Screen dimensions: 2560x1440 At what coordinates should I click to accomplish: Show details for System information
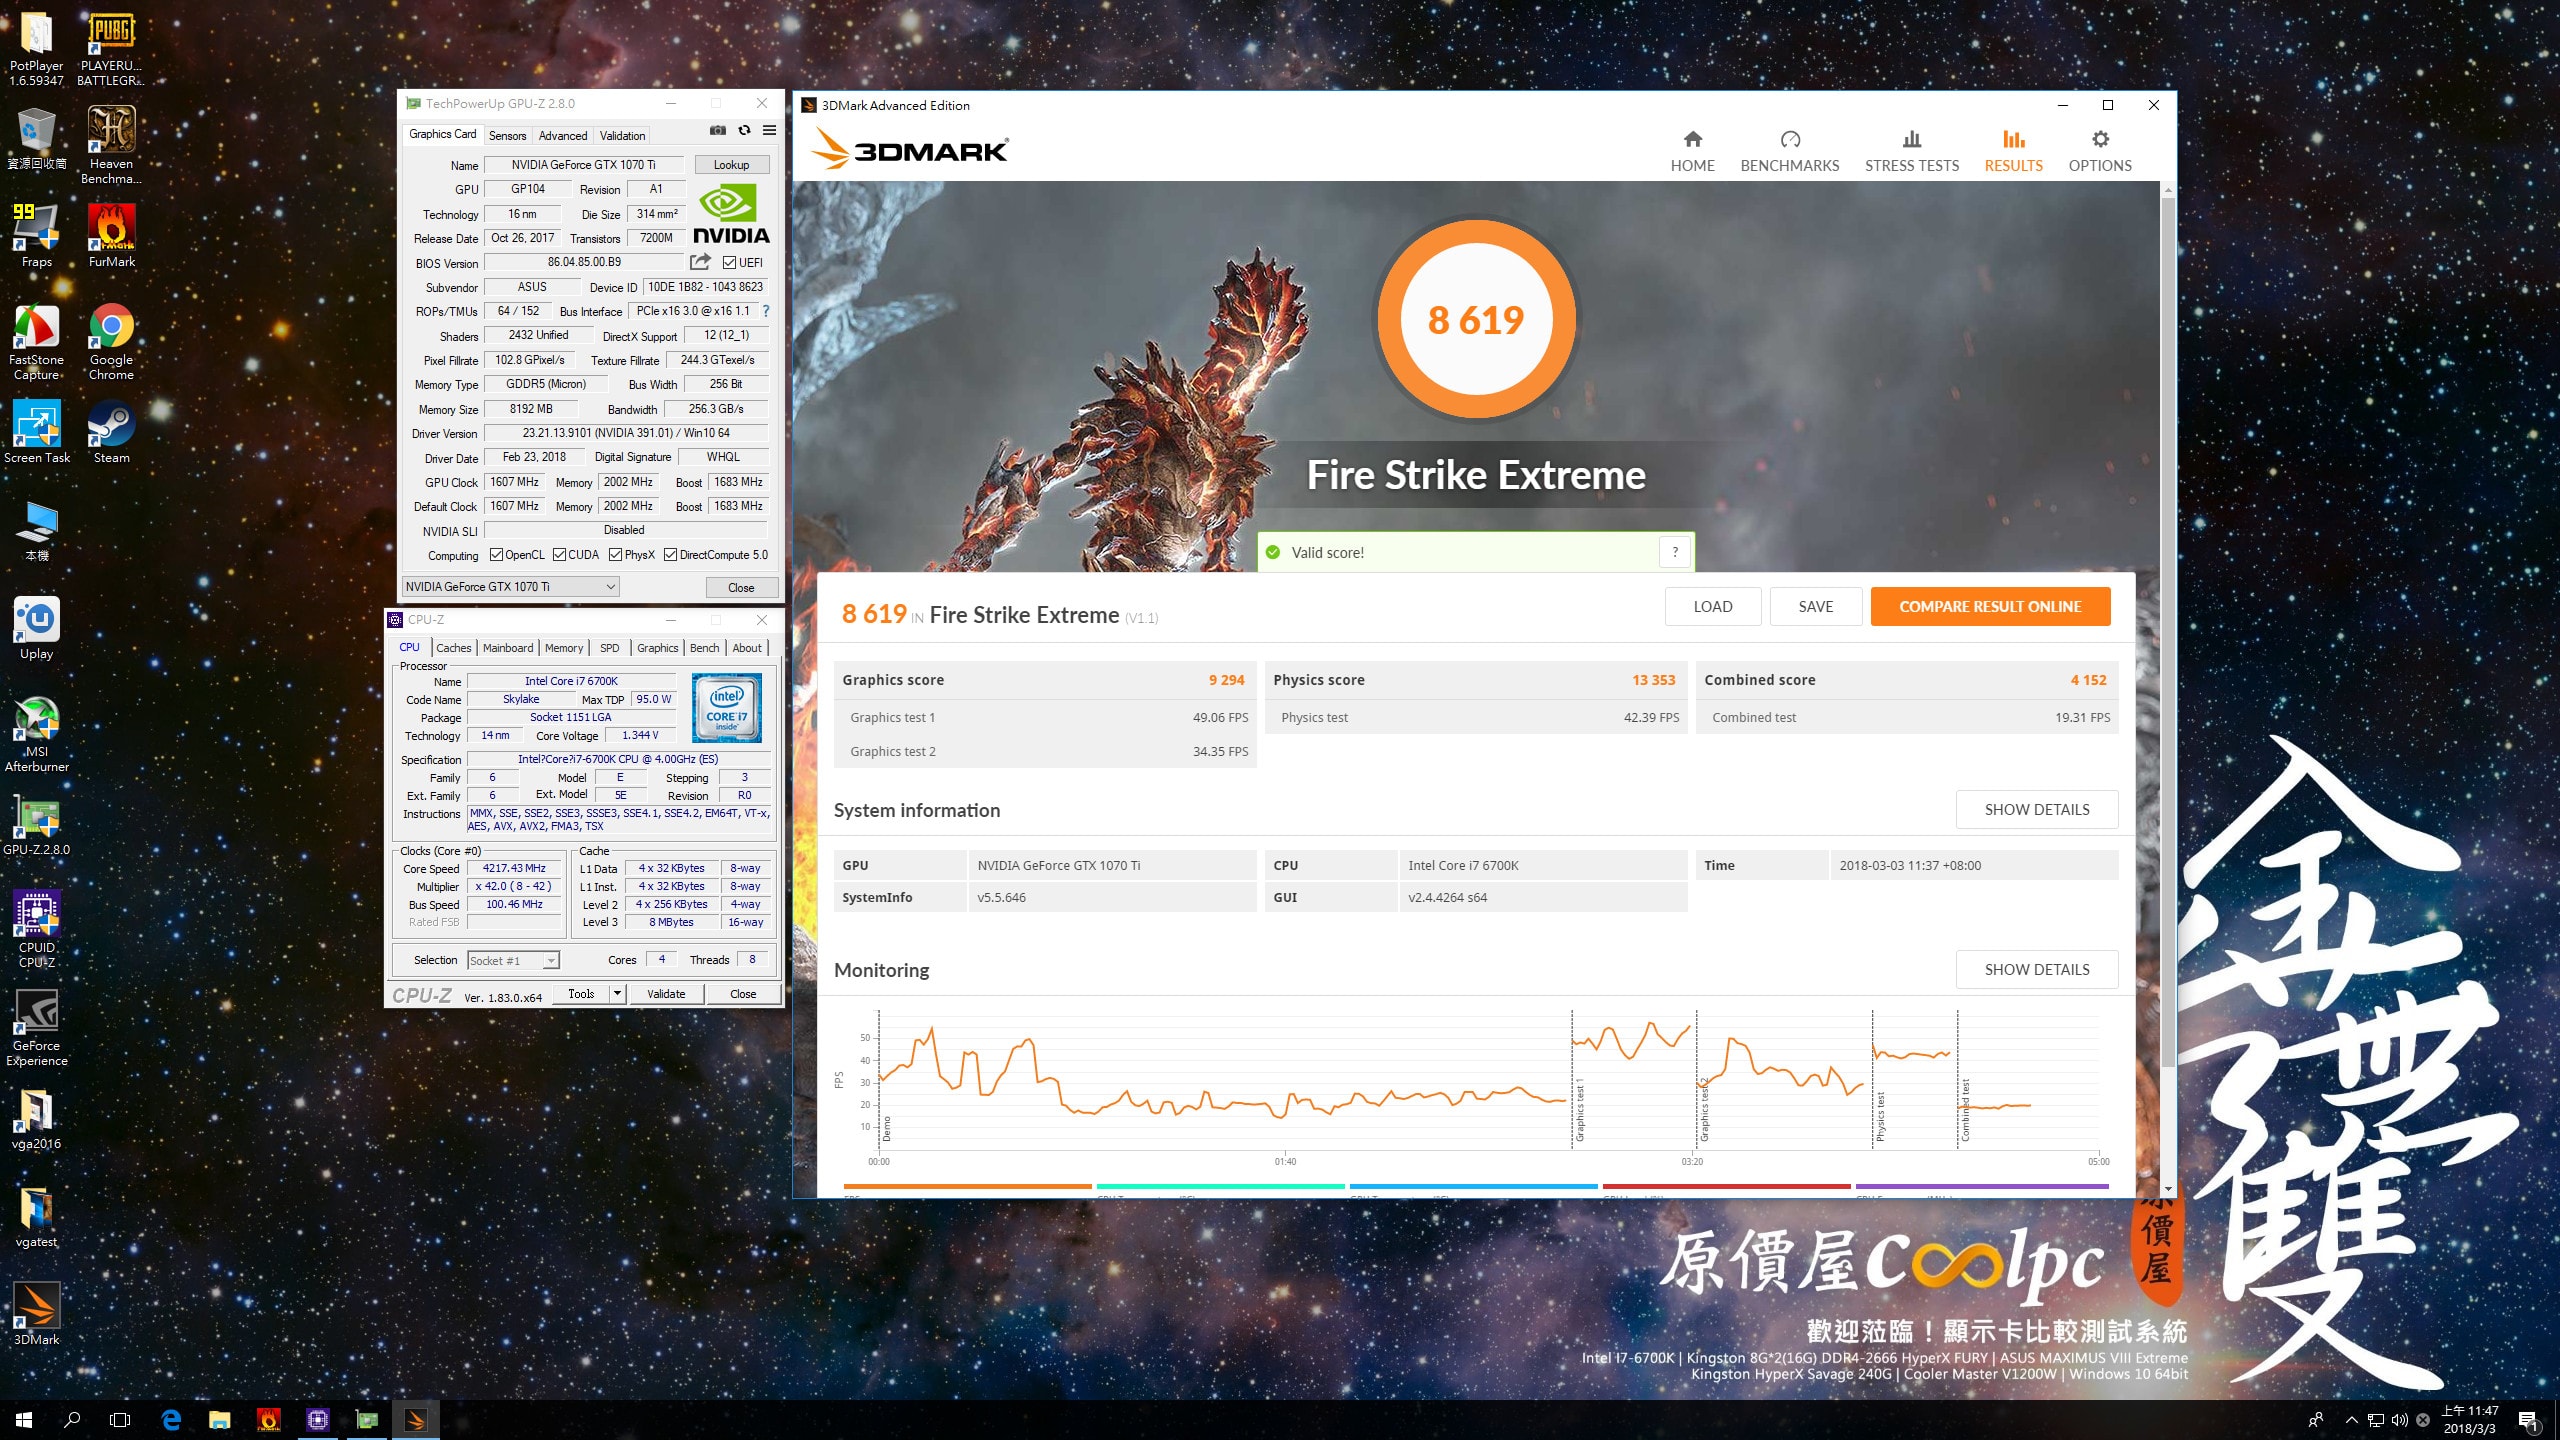point(2036,809)
